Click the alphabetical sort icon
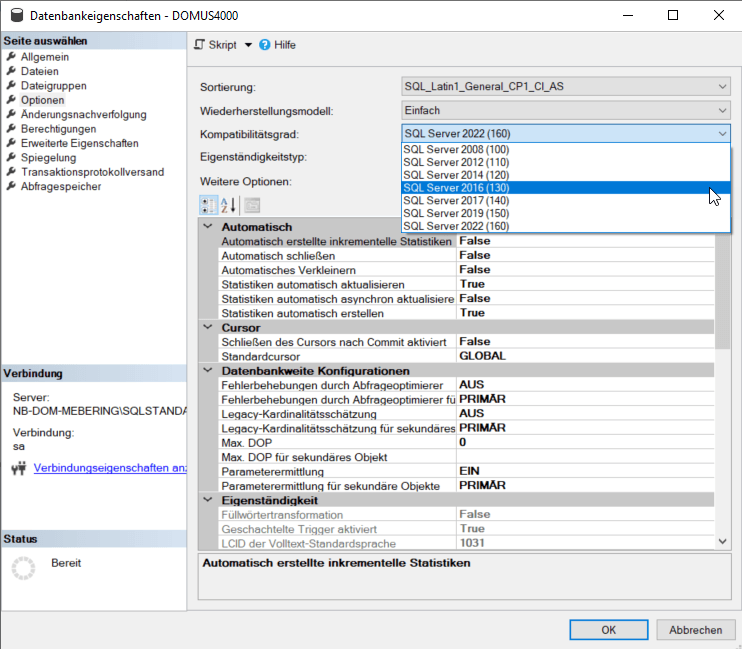This screenshot has height=649, width=742. point(228,205)
